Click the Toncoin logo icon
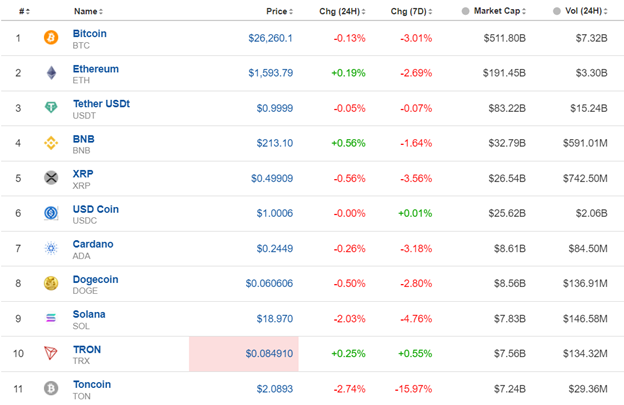Viewport: 624px width, 405px height. coord(51,388)
